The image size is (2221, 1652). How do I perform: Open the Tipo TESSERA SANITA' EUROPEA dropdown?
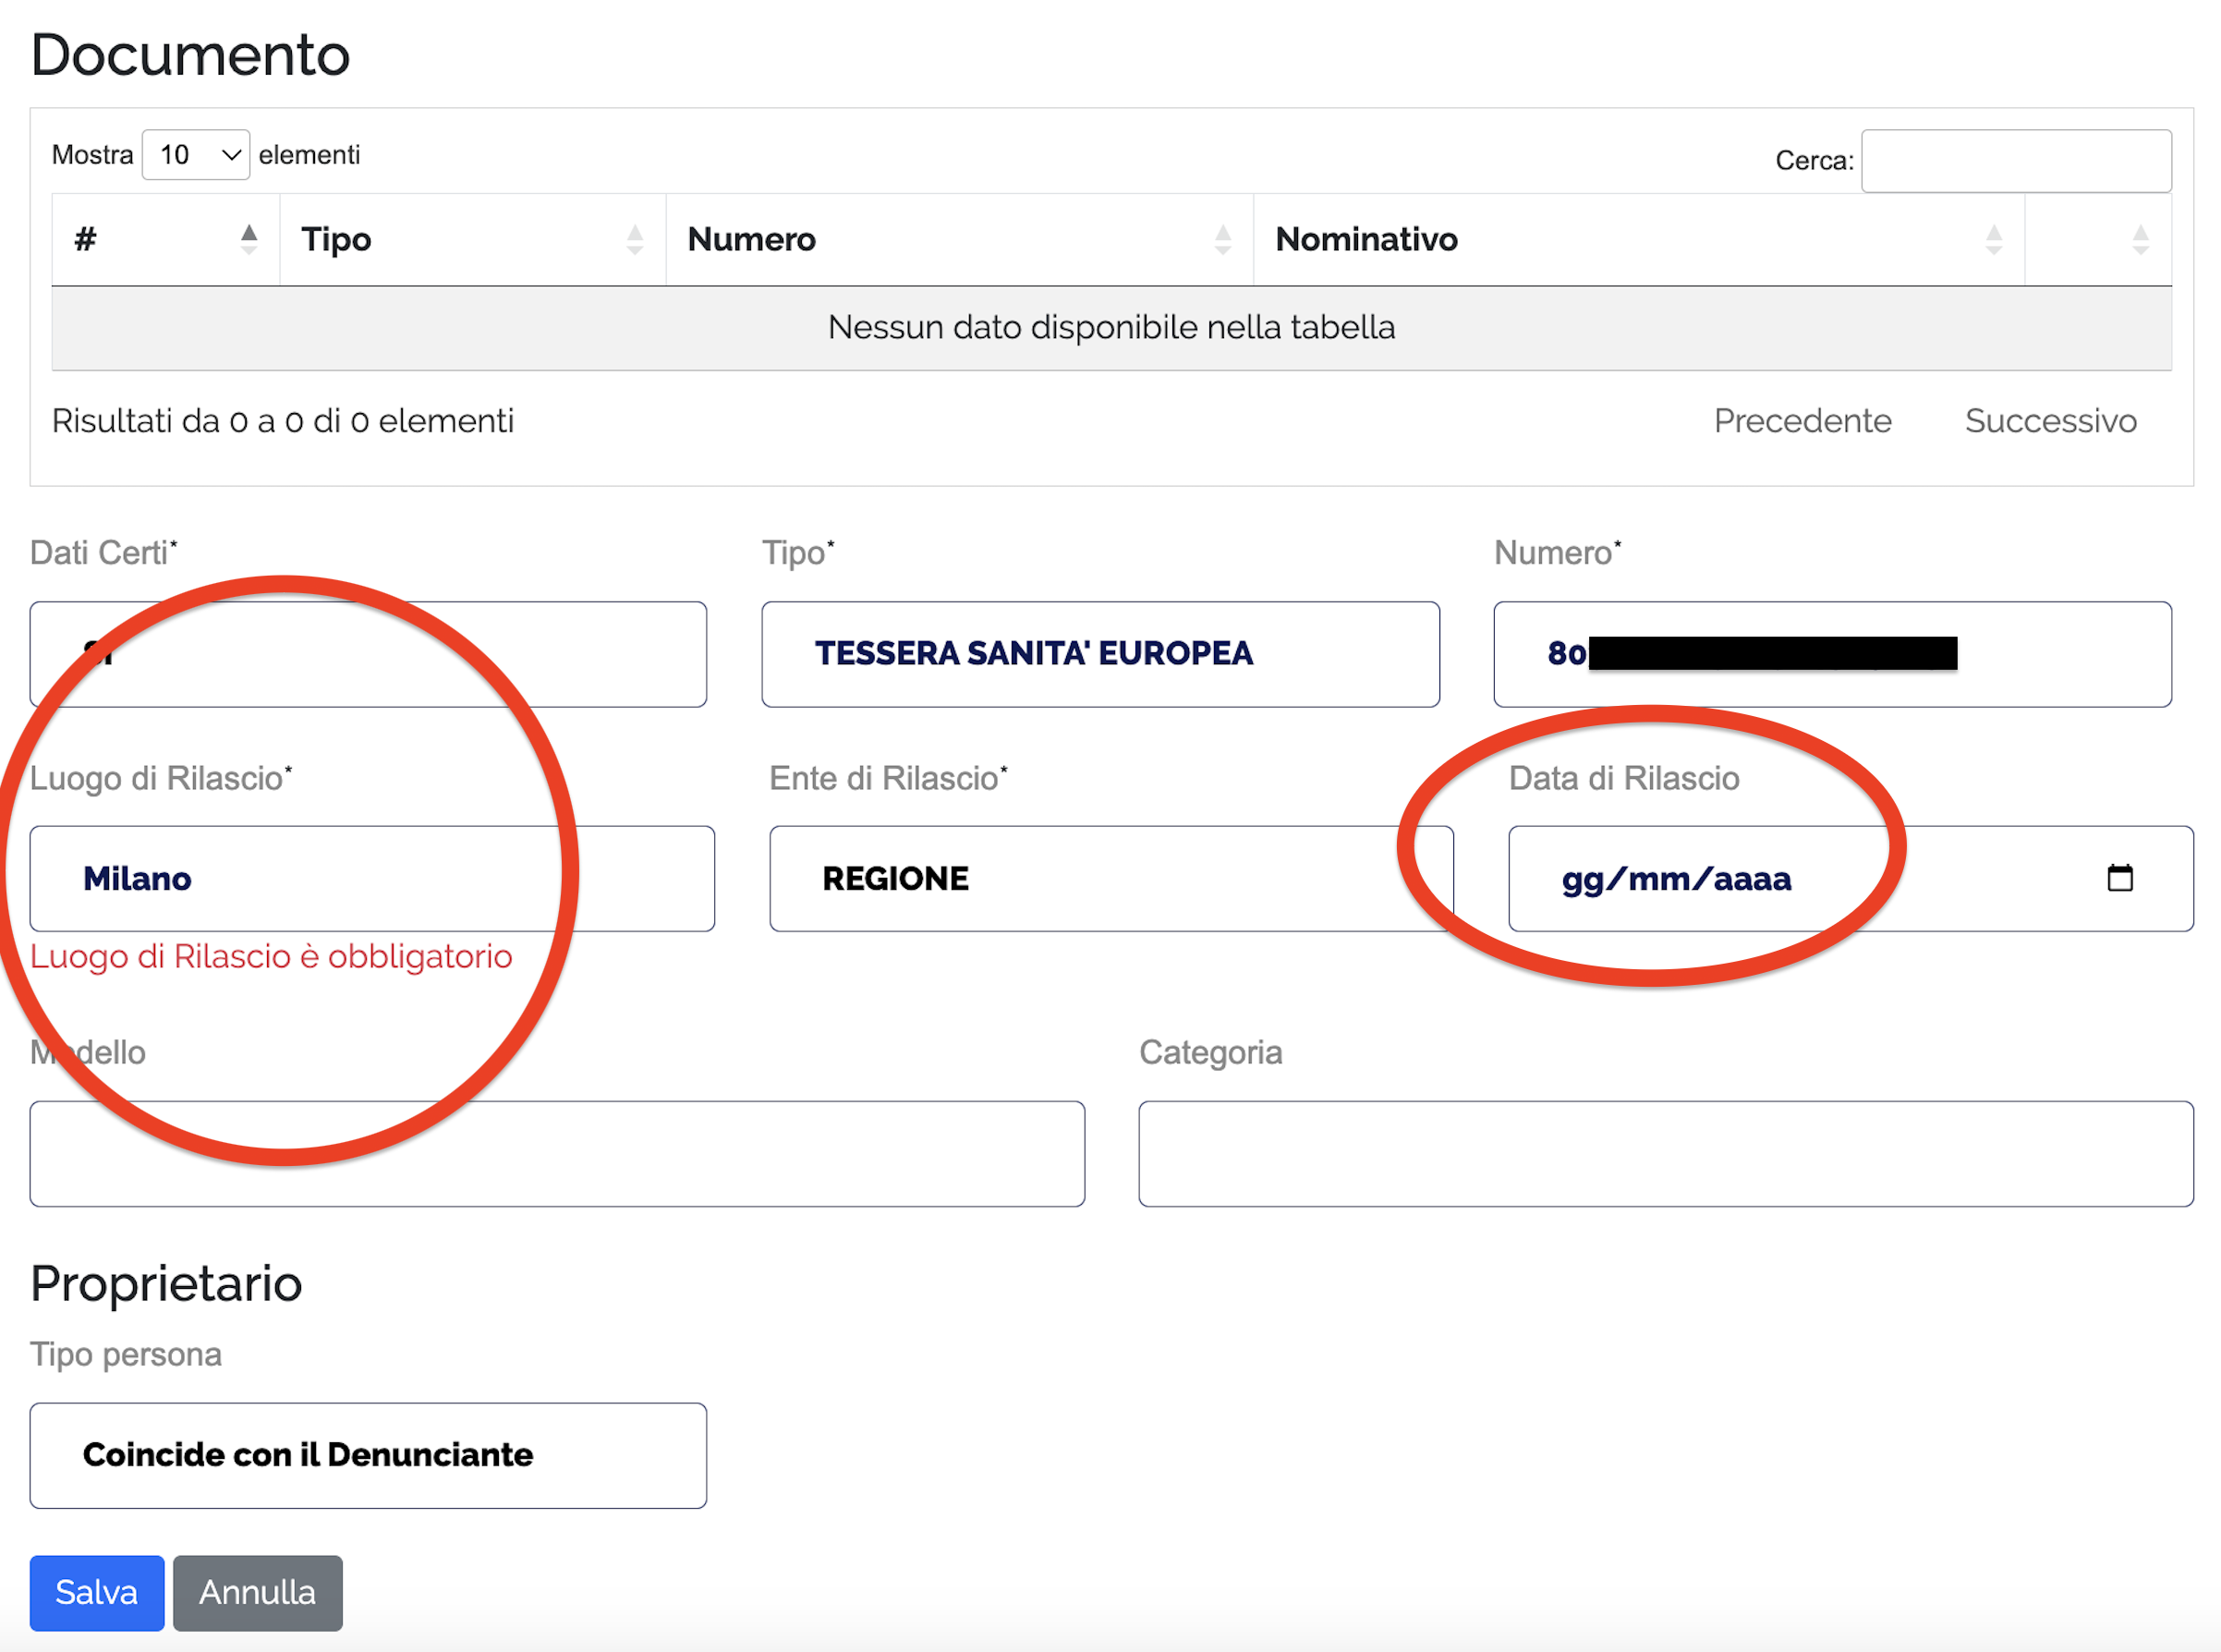pyautogui.click(x=1100, y=654)
